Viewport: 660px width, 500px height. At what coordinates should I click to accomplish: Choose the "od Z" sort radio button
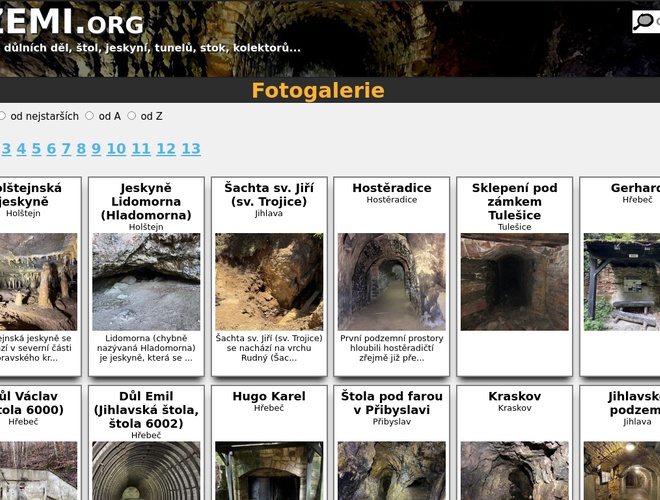(x=131, y=116)
